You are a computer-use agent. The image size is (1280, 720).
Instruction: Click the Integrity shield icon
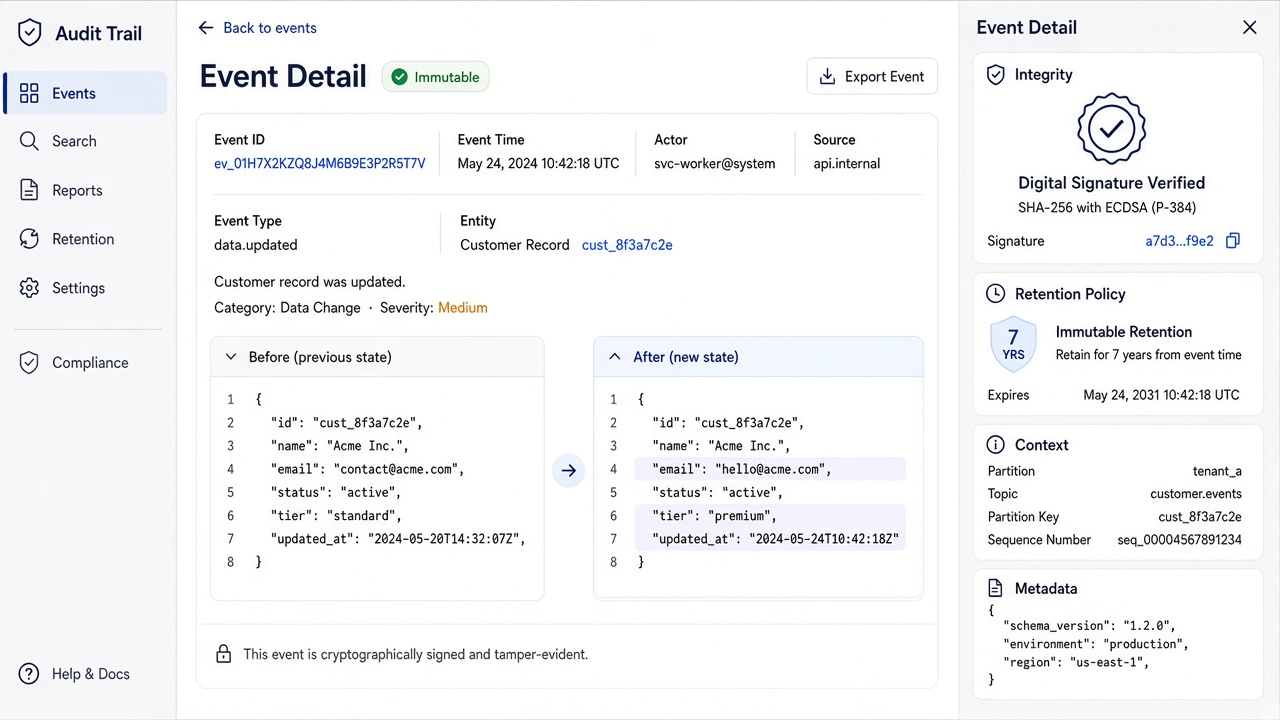point(995,75)
